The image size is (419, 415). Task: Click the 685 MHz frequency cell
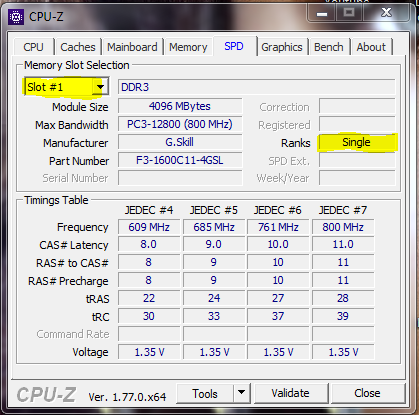pyautogui.click(x=214, y=227)
